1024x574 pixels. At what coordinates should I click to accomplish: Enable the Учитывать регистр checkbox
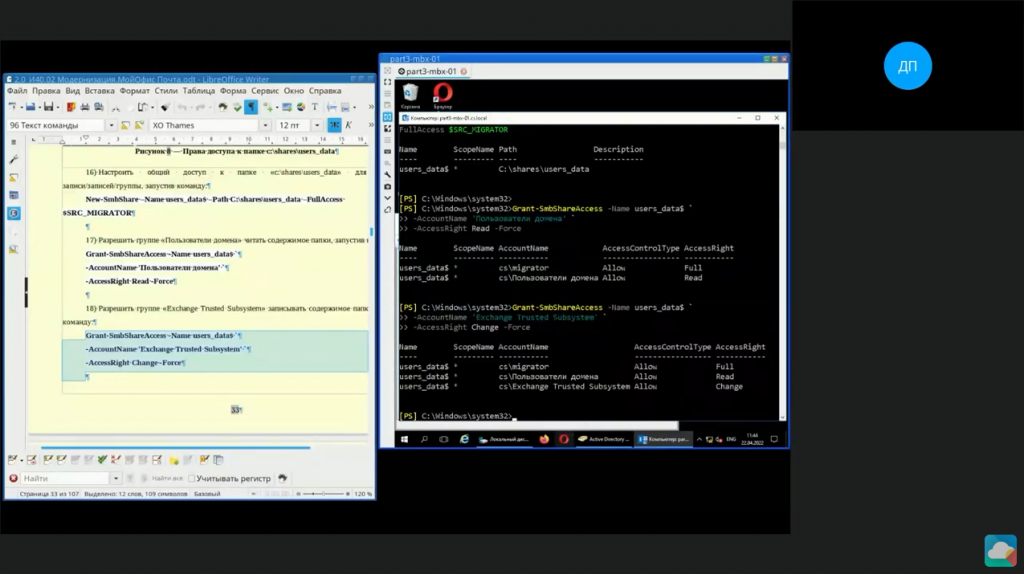191,479
